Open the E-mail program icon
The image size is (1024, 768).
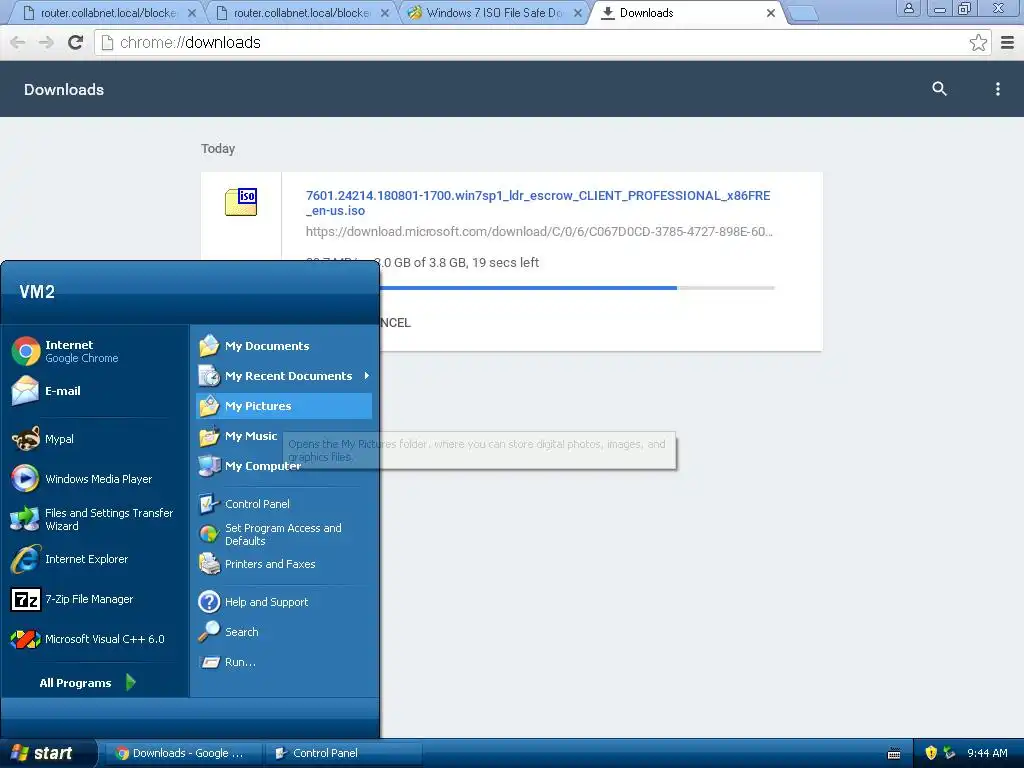tap(25, 391)
